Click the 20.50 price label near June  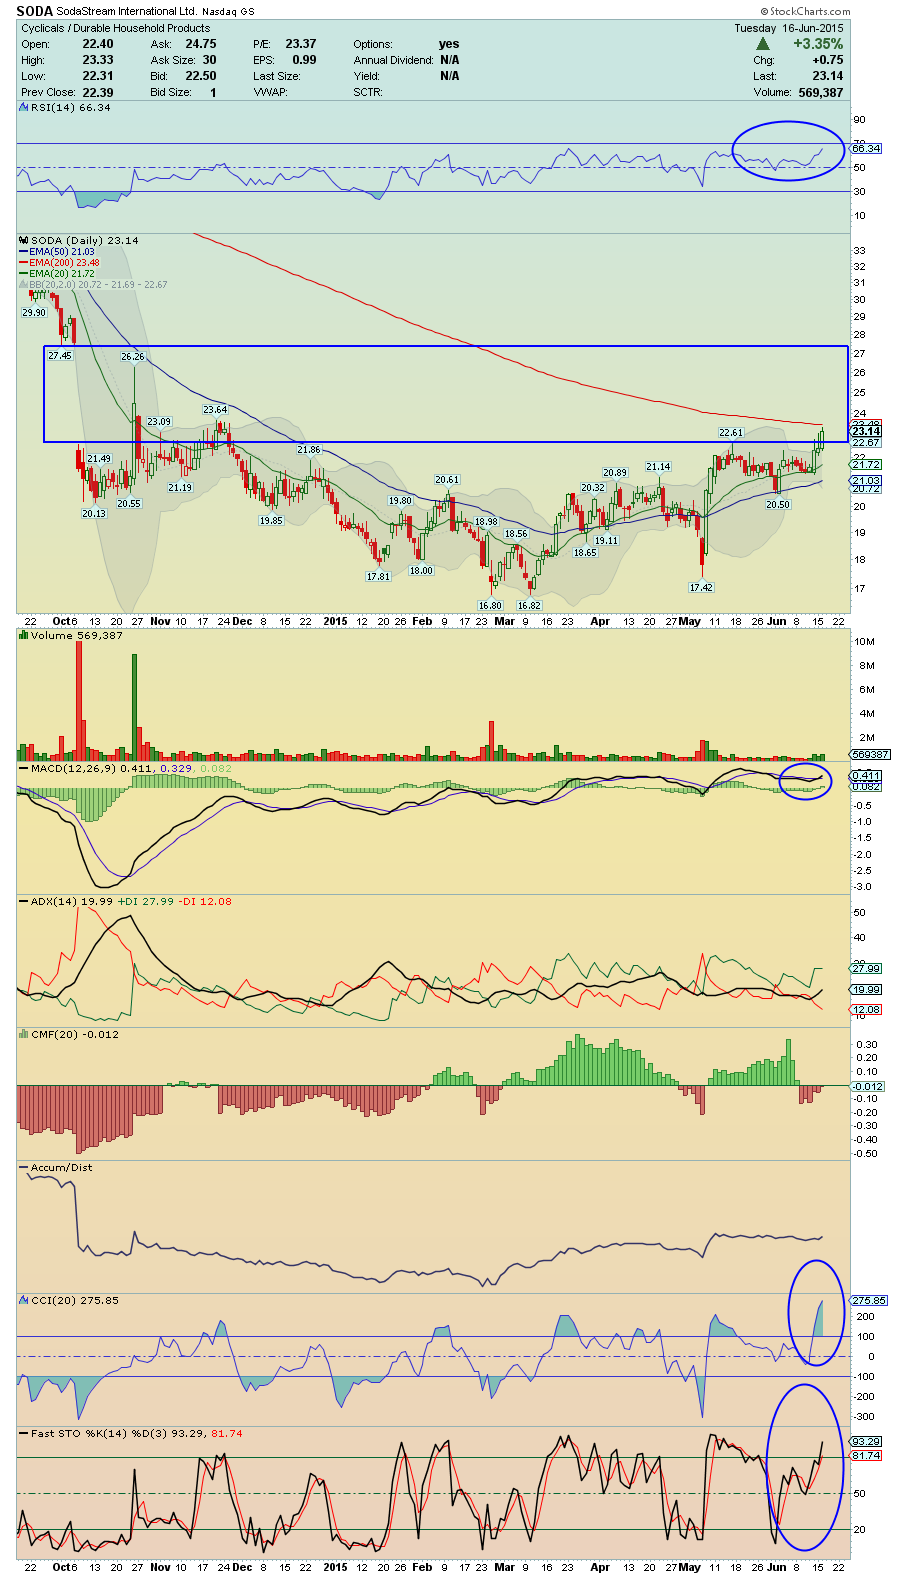pyautogui.click(x=778, y=504)
